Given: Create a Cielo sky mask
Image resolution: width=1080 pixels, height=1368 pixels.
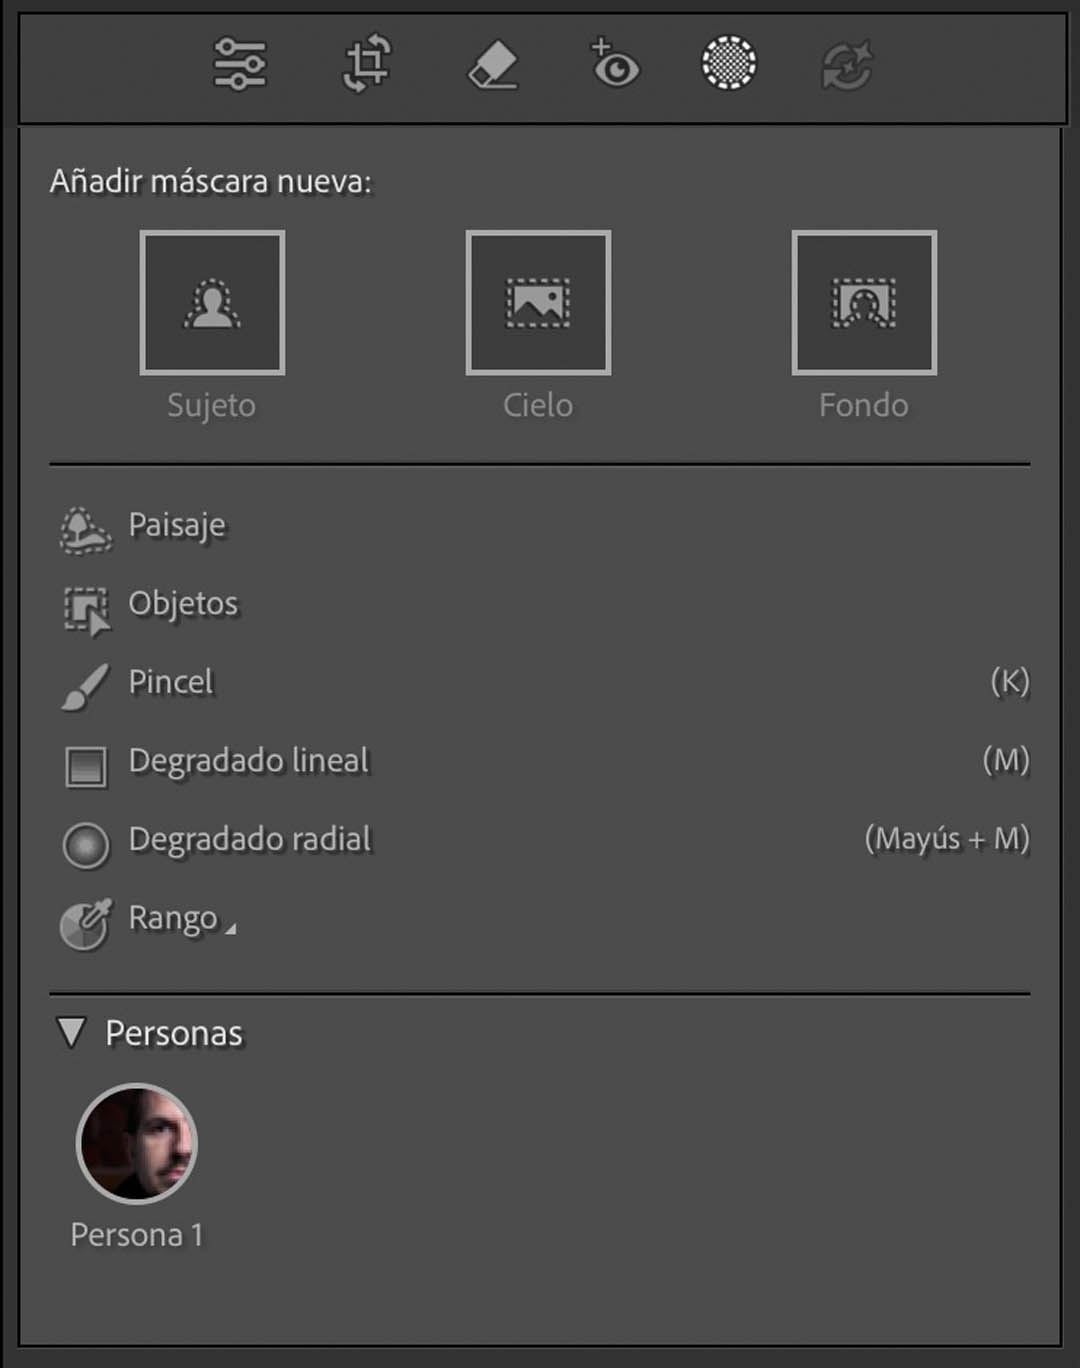Looking at the screenshot, I should (538, 303).
